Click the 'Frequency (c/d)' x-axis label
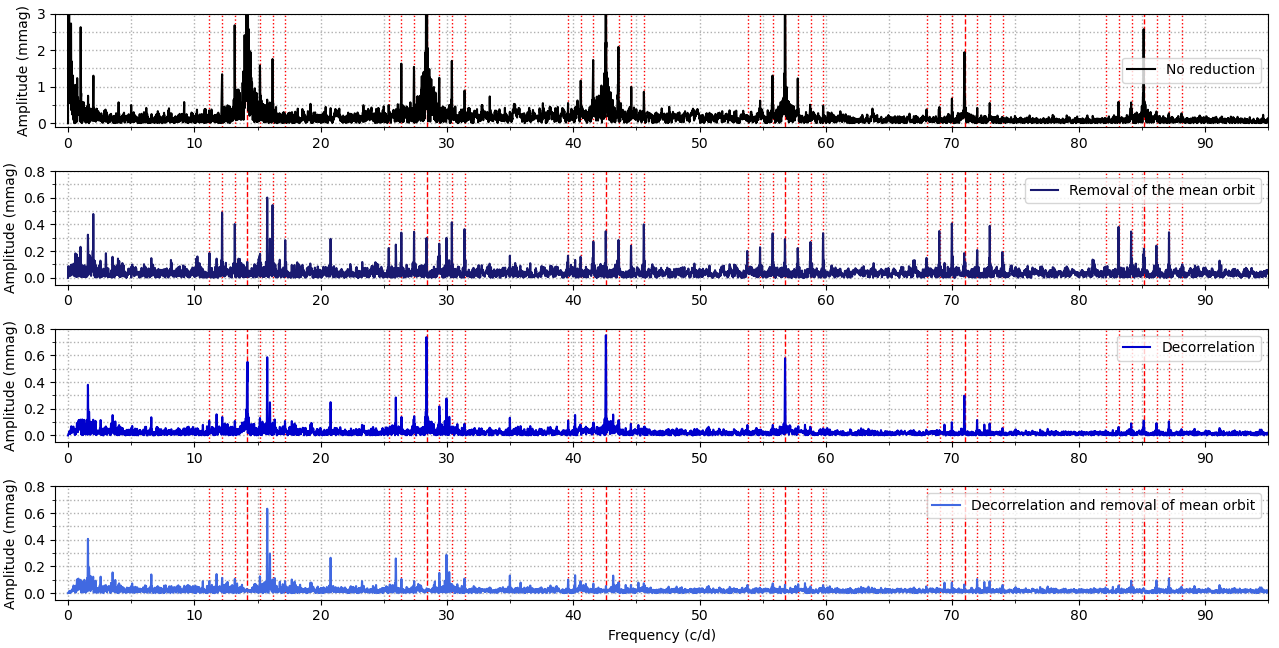 (661, 636)
